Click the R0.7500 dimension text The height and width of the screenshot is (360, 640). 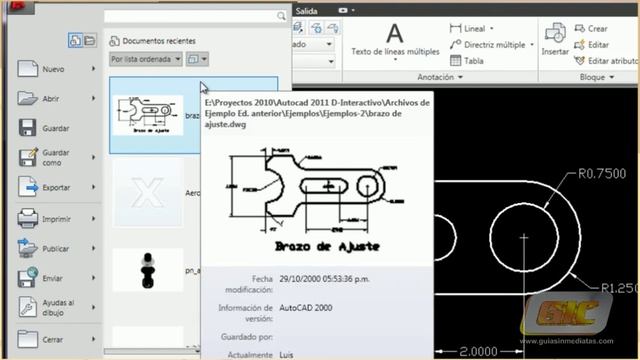[602, 173]
